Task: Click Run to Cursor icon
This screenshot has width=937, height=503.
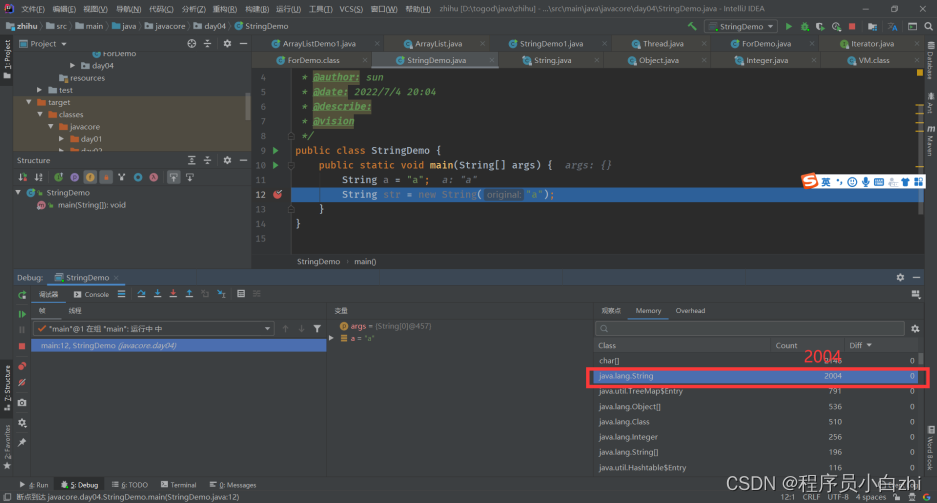Action: pyautogui.click(x=221, y=294)
